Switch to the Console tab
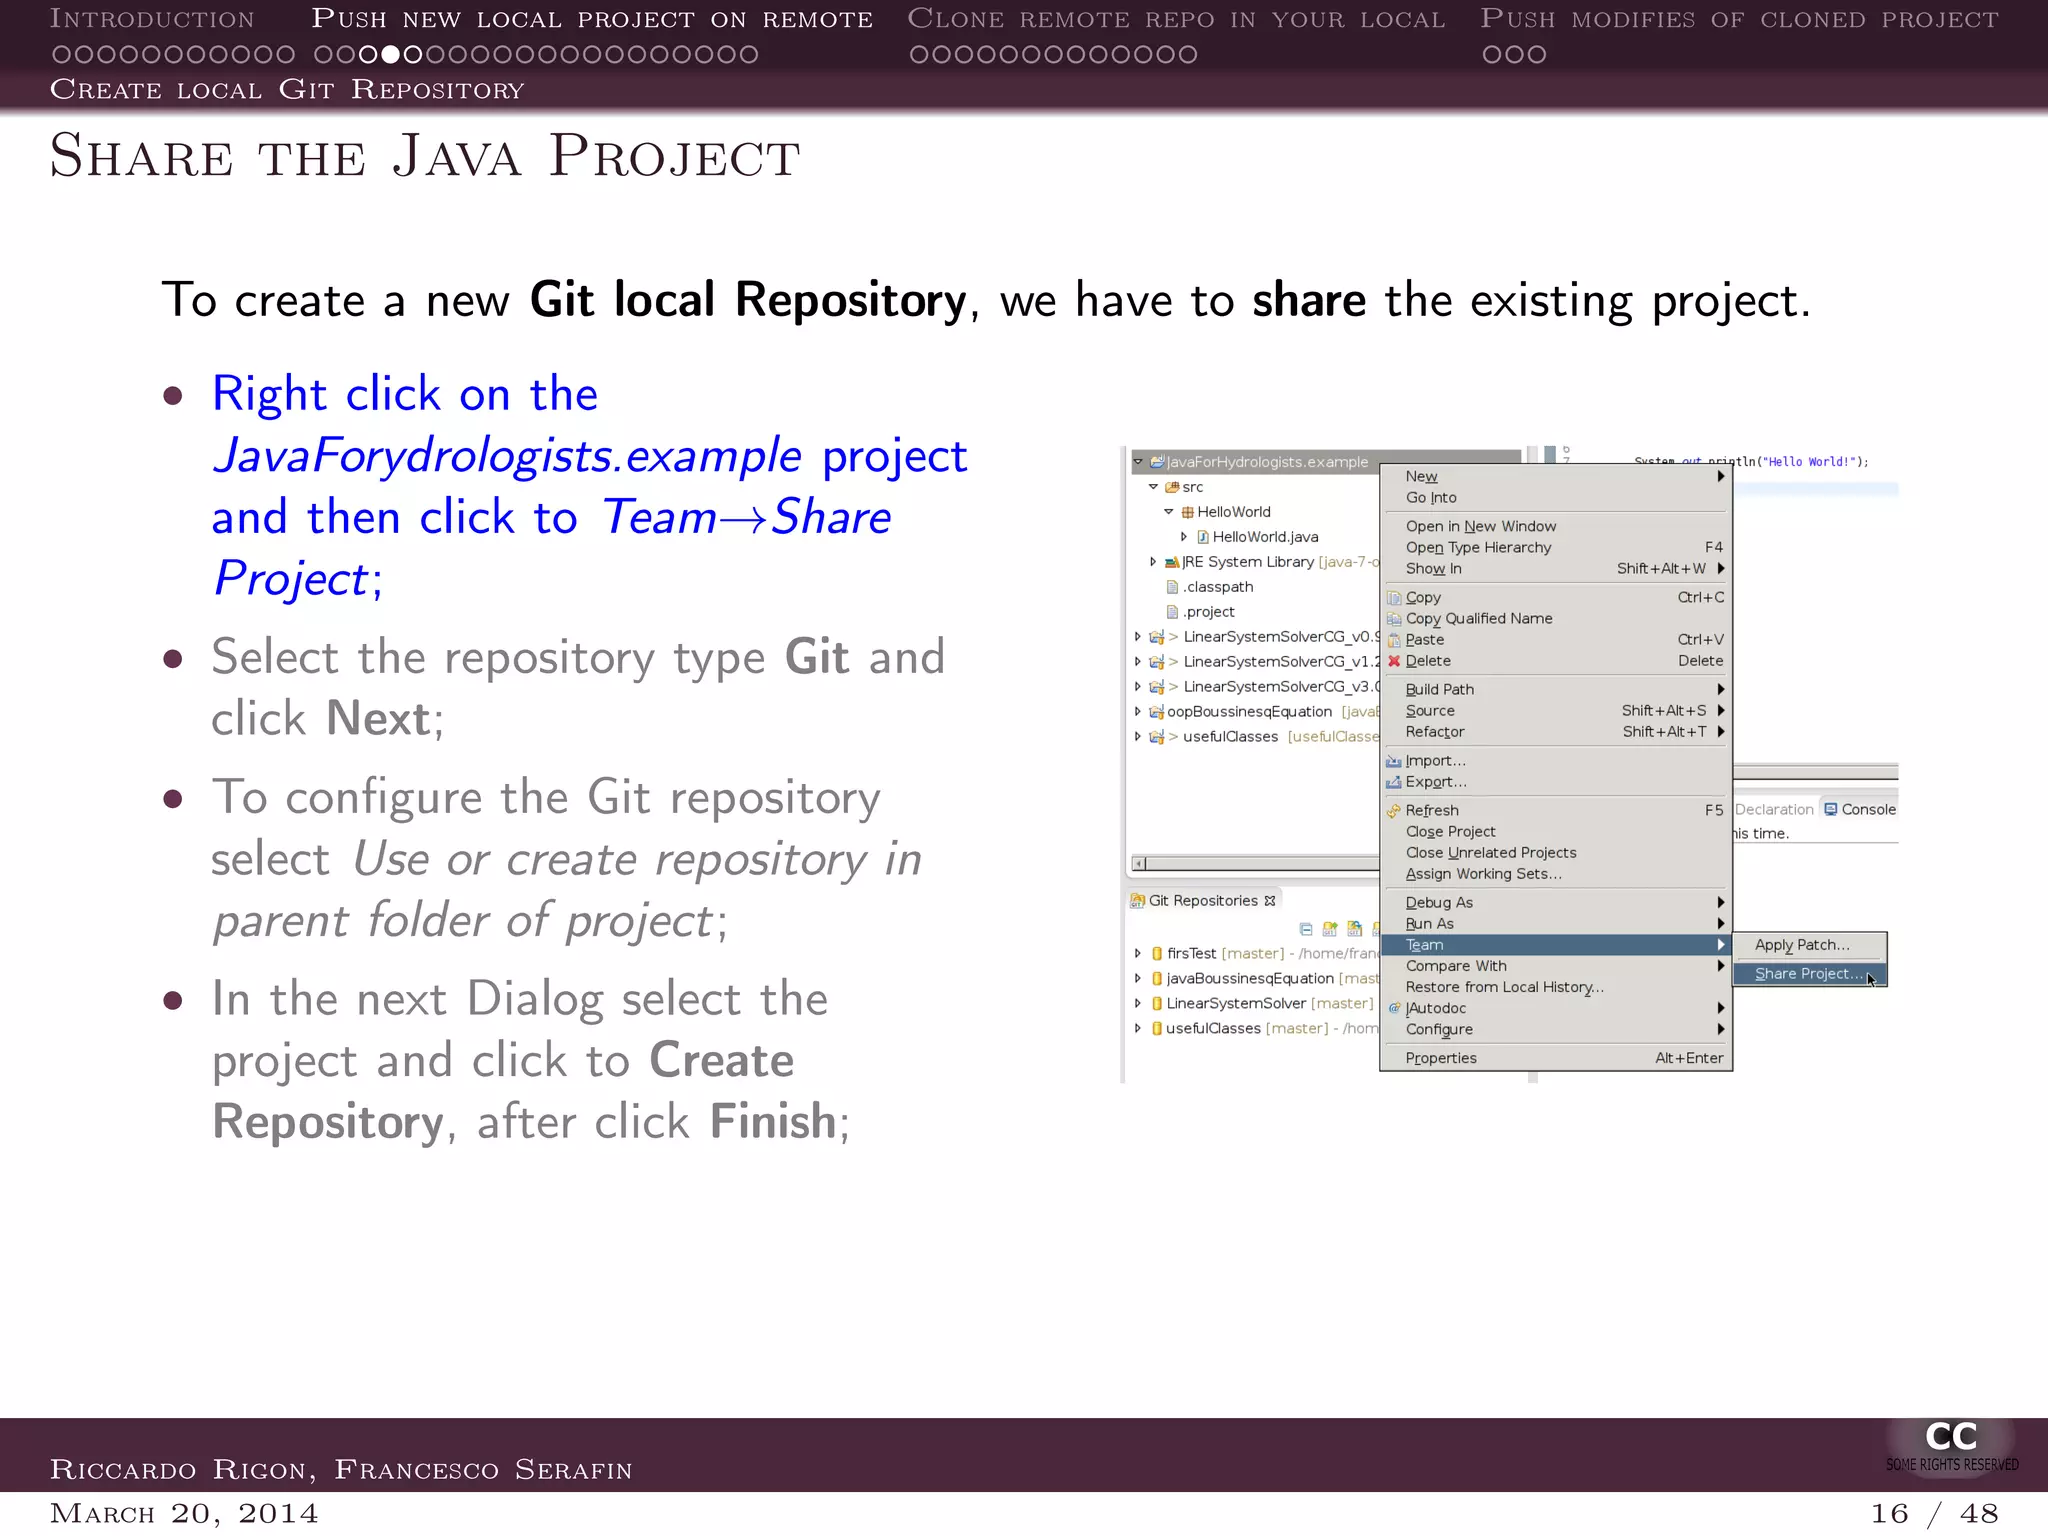Screen dimensions: 2048x1536 [1860, 810]
